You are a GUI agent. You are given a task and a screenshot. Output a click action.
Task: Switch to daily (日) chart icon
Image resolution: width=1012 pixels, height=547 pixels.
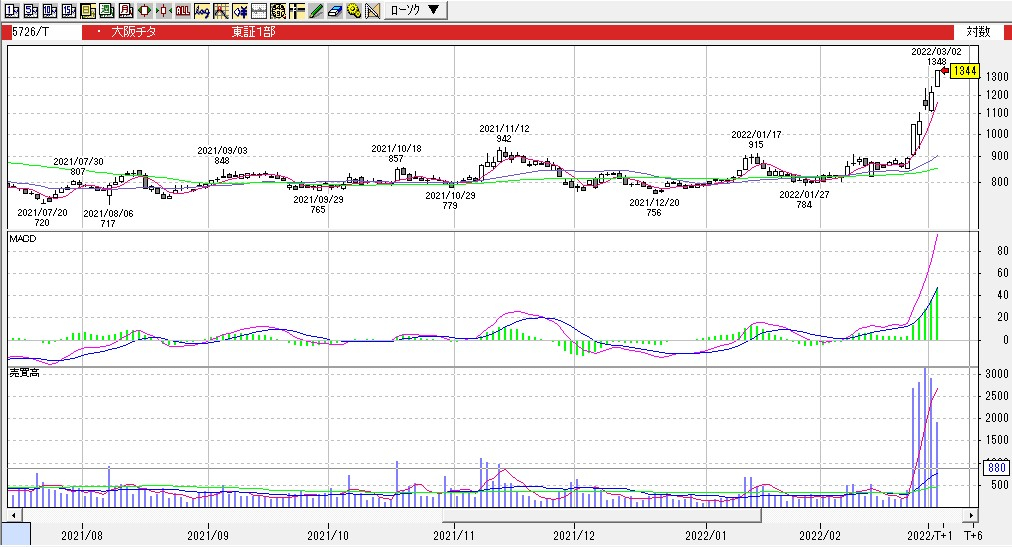coord(88,10)
